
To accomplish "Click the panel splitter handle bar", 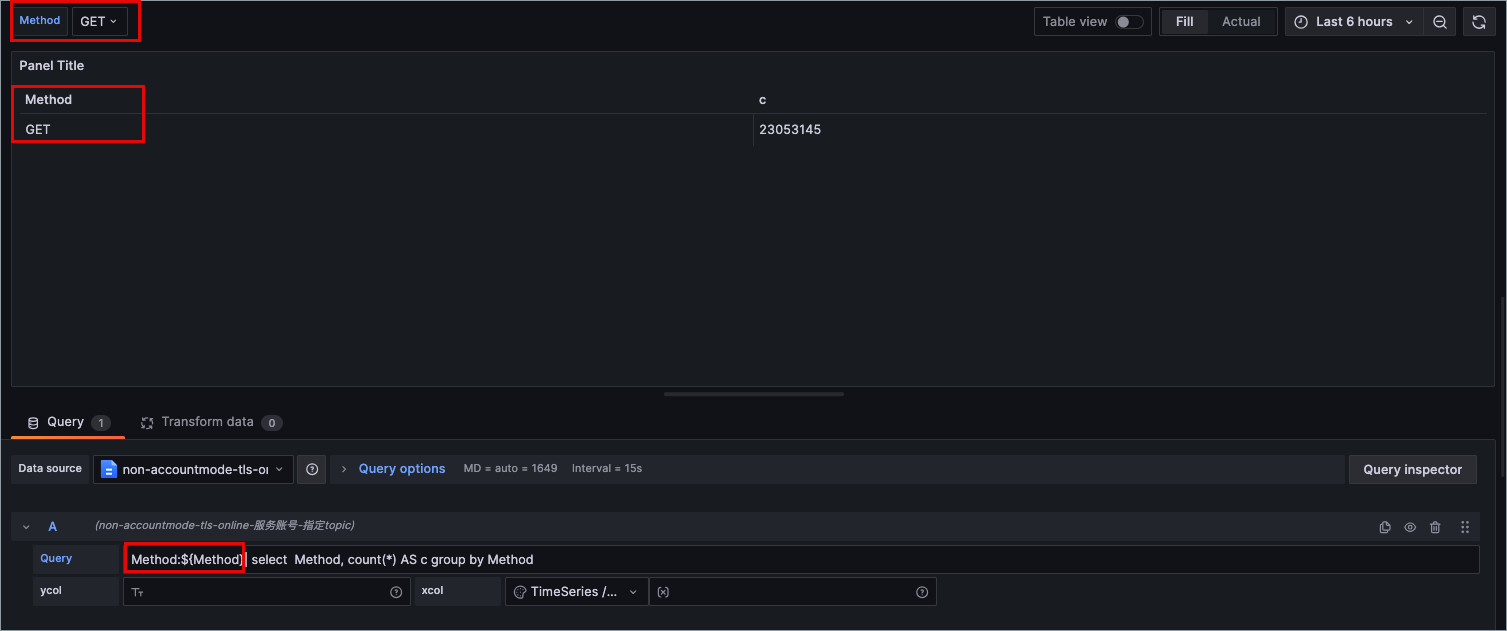I will 754,394.
